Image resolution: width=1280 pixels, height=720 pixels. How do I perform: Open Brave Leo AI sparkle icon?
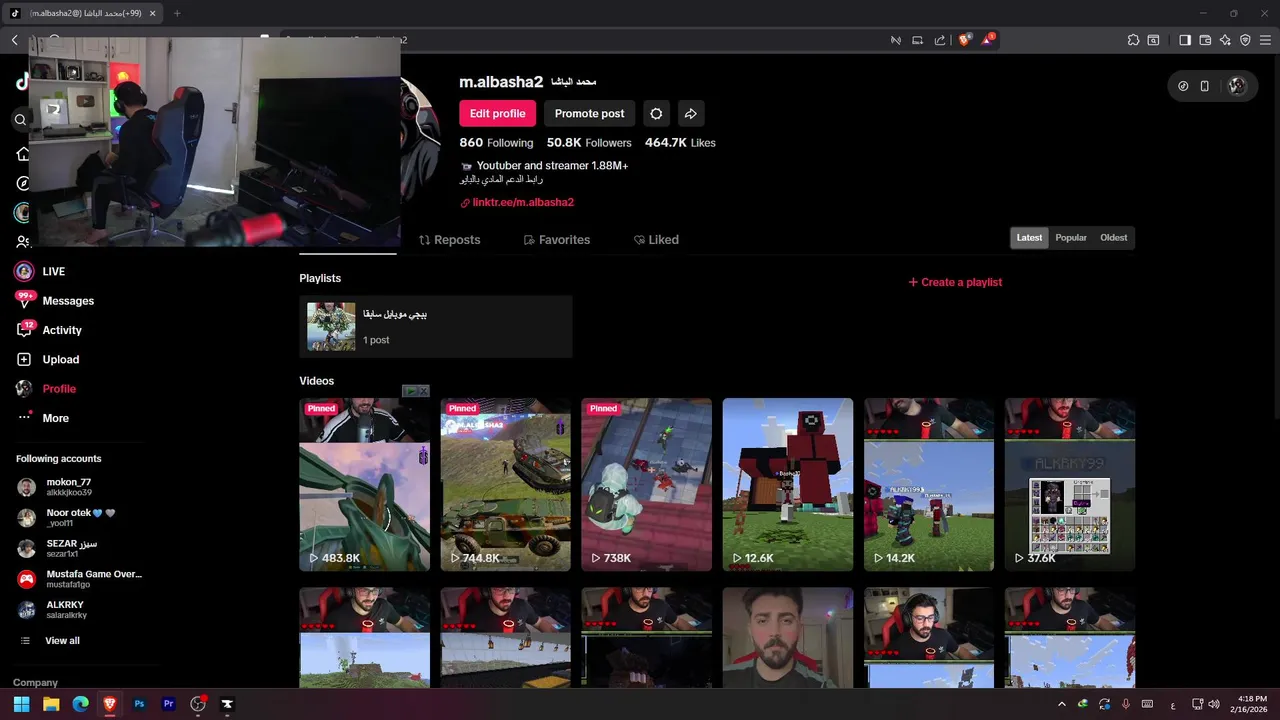1225,40
